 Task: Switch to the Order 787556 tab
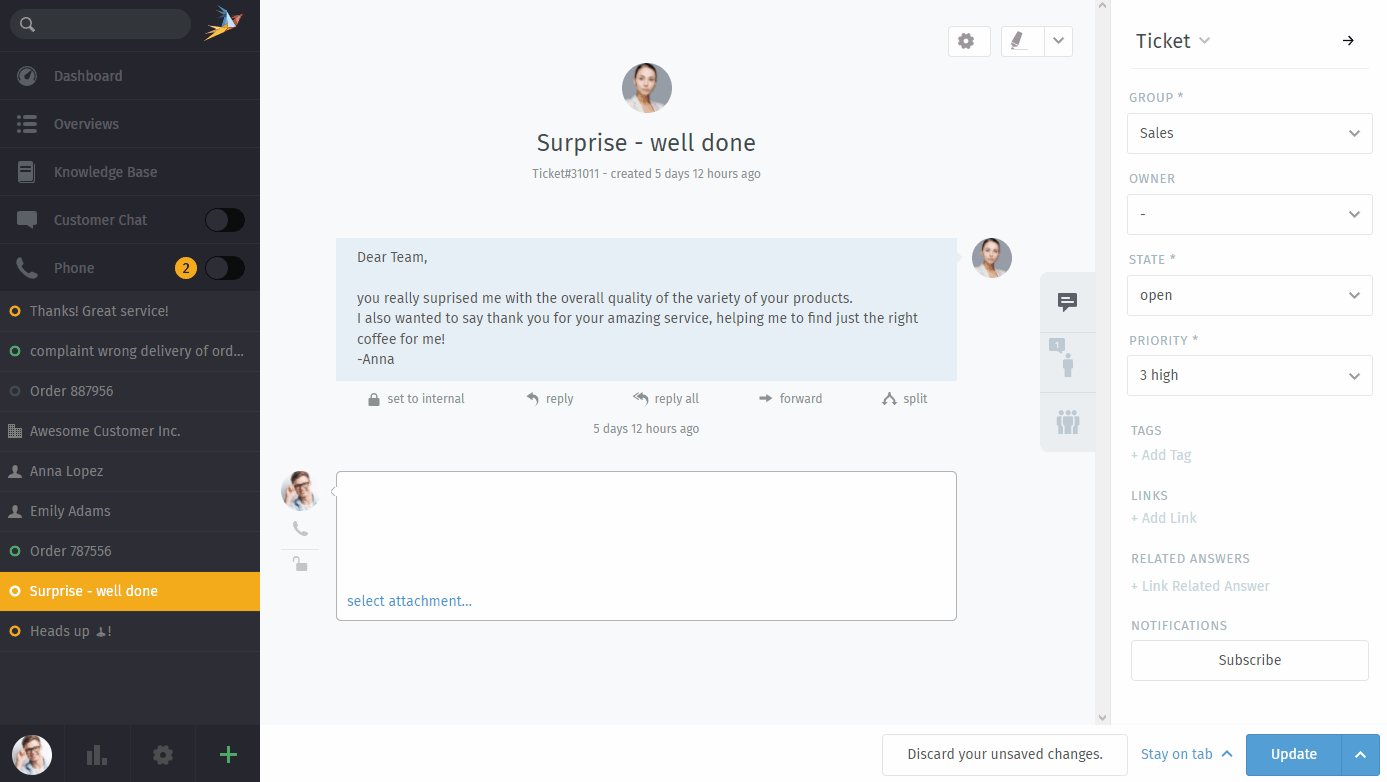(x=70, y=551)
